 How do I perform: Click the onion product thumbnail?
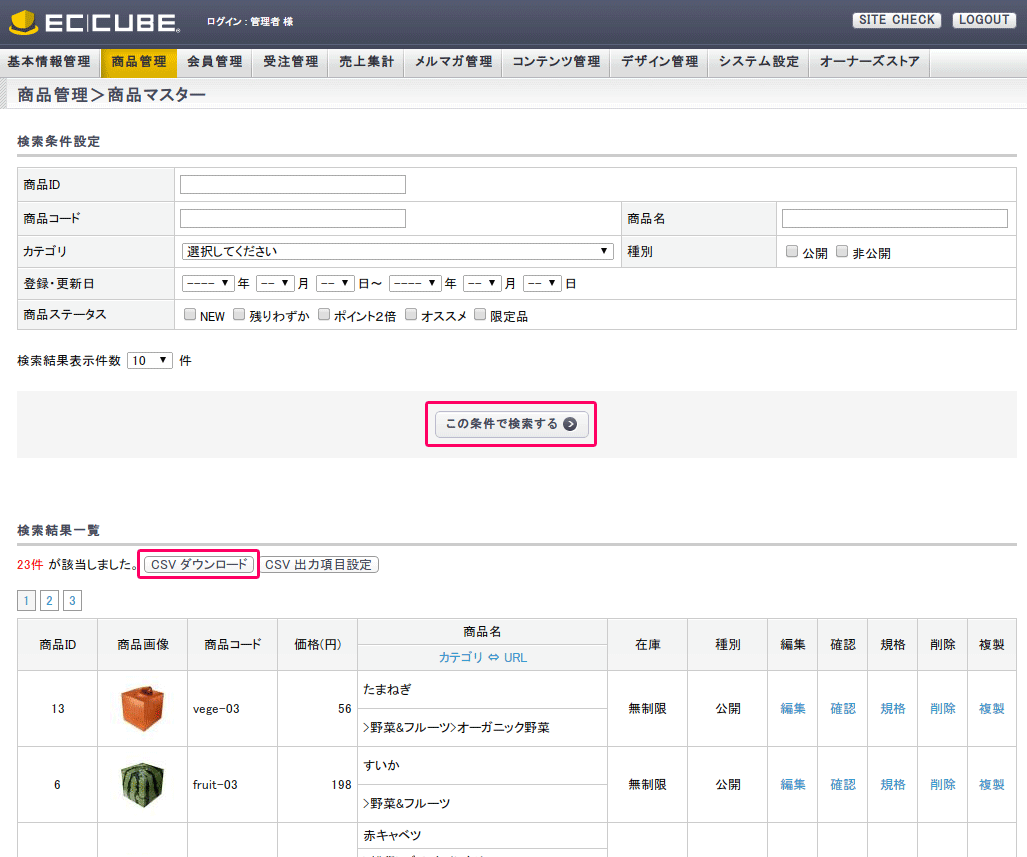click(142, 708)
